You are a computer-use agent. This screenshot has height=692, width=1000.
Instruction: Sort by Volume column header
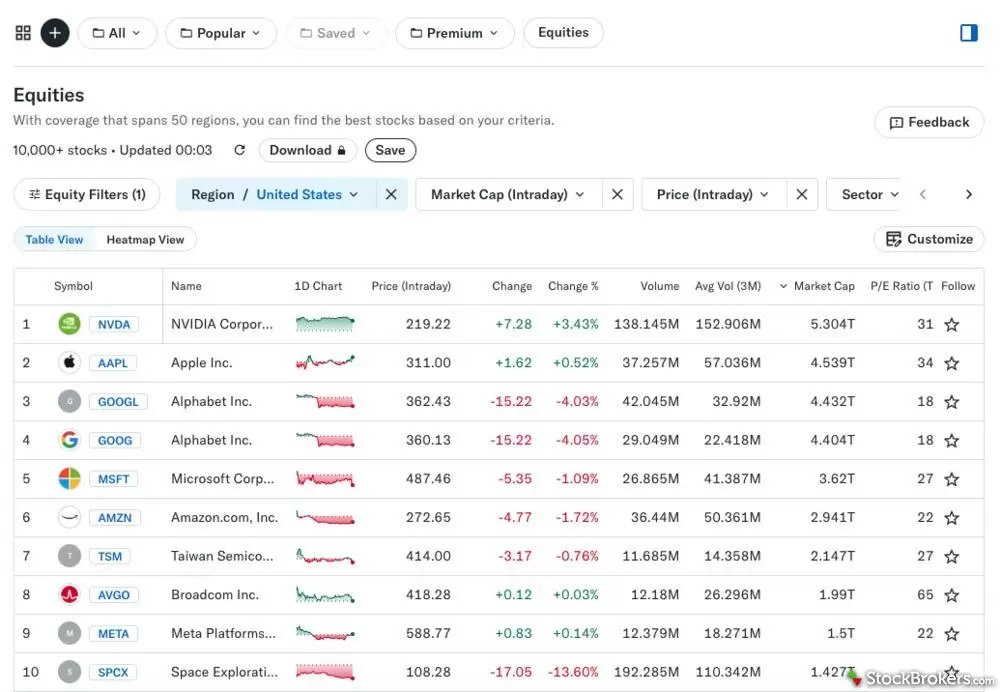(659, 286)
